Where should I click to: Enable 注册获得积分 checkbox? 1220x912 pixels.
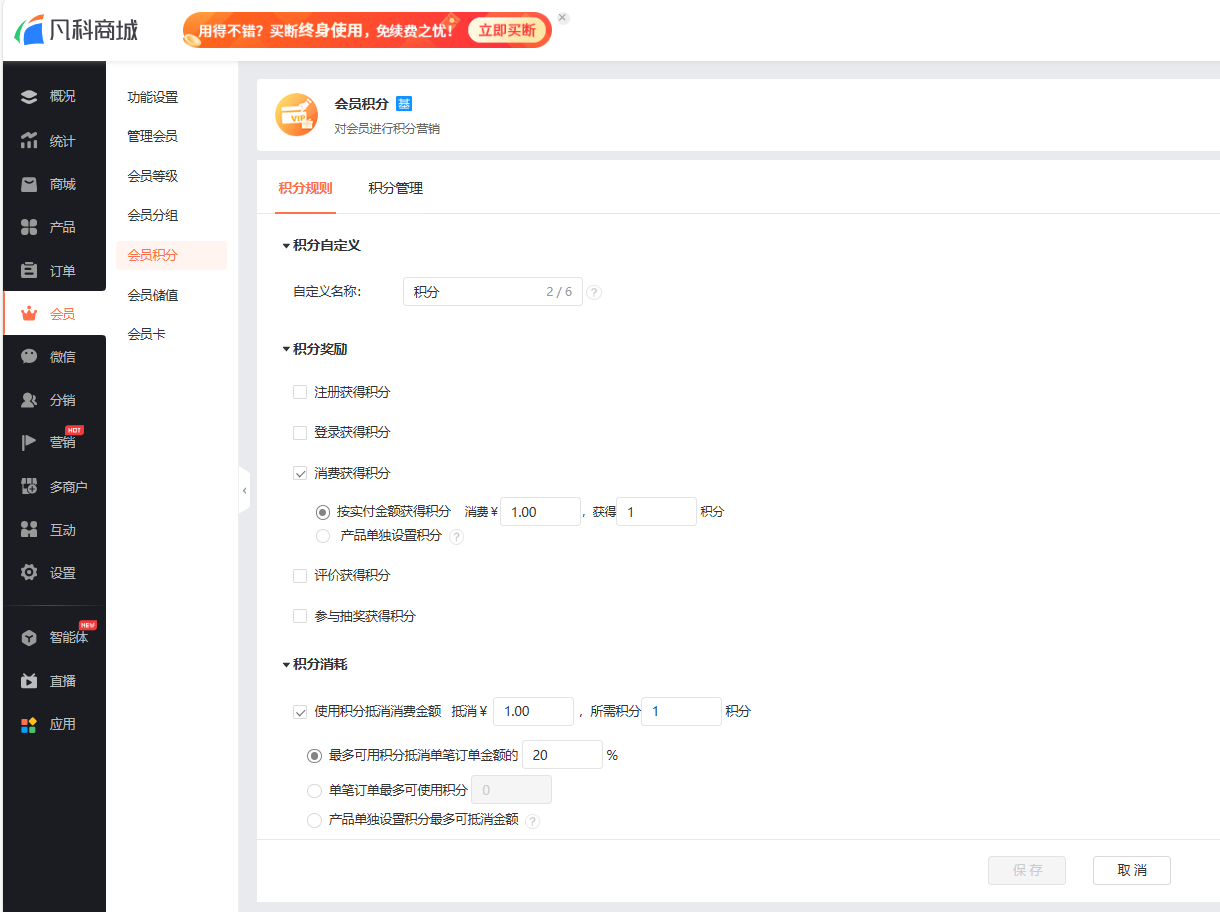tap(299, 392)
